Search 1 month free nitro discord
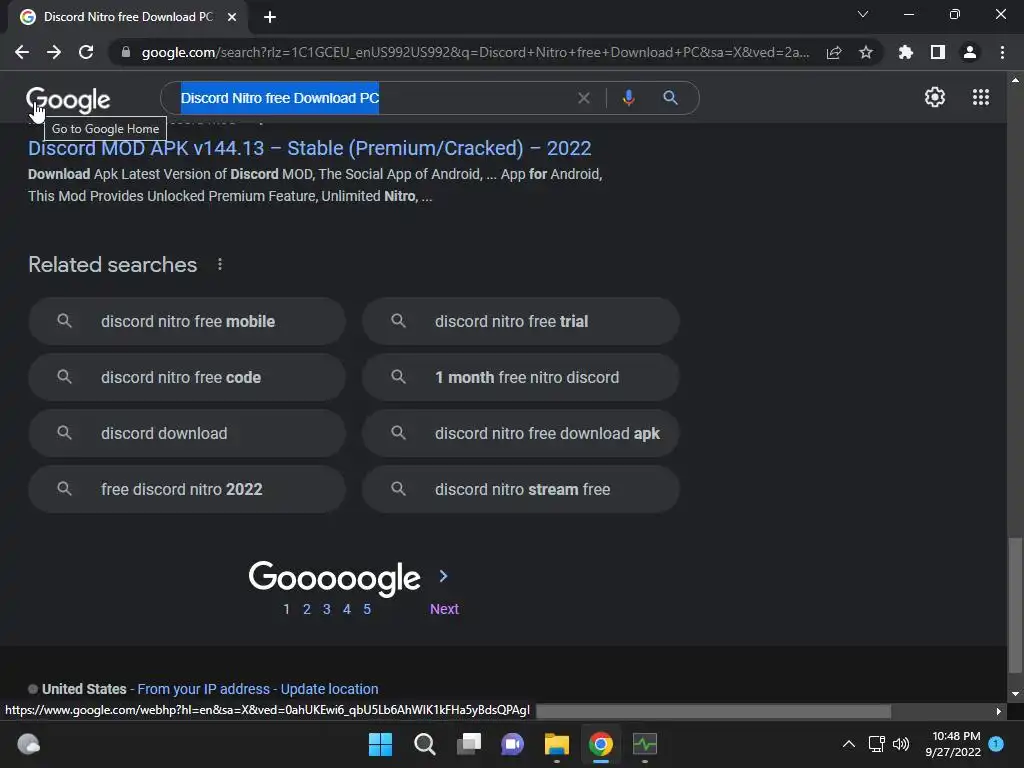This screenshot has width=1024, height=768. click(x=520, y=377)
